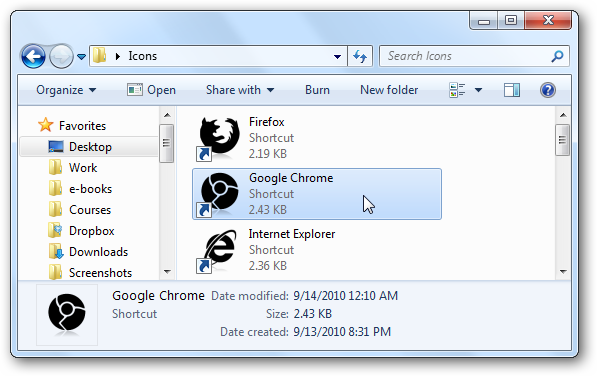This screenshot has height=376, width=597.
Task: Maximize the Explorer window
Action: tap(511, 21)
